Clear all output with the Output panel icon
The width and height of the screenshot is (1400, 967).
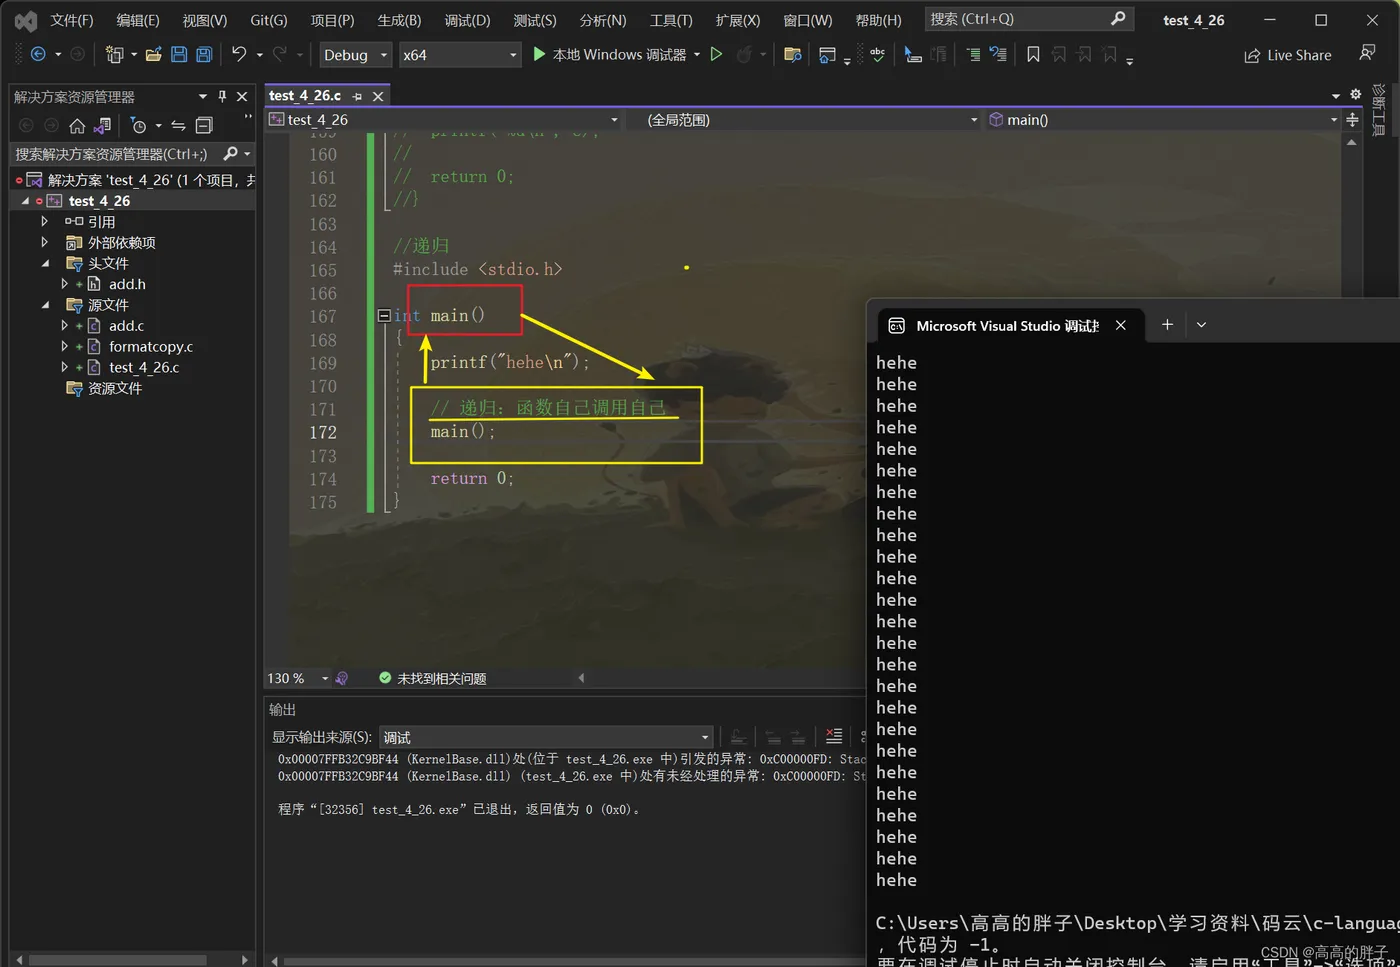click(833, 737)
